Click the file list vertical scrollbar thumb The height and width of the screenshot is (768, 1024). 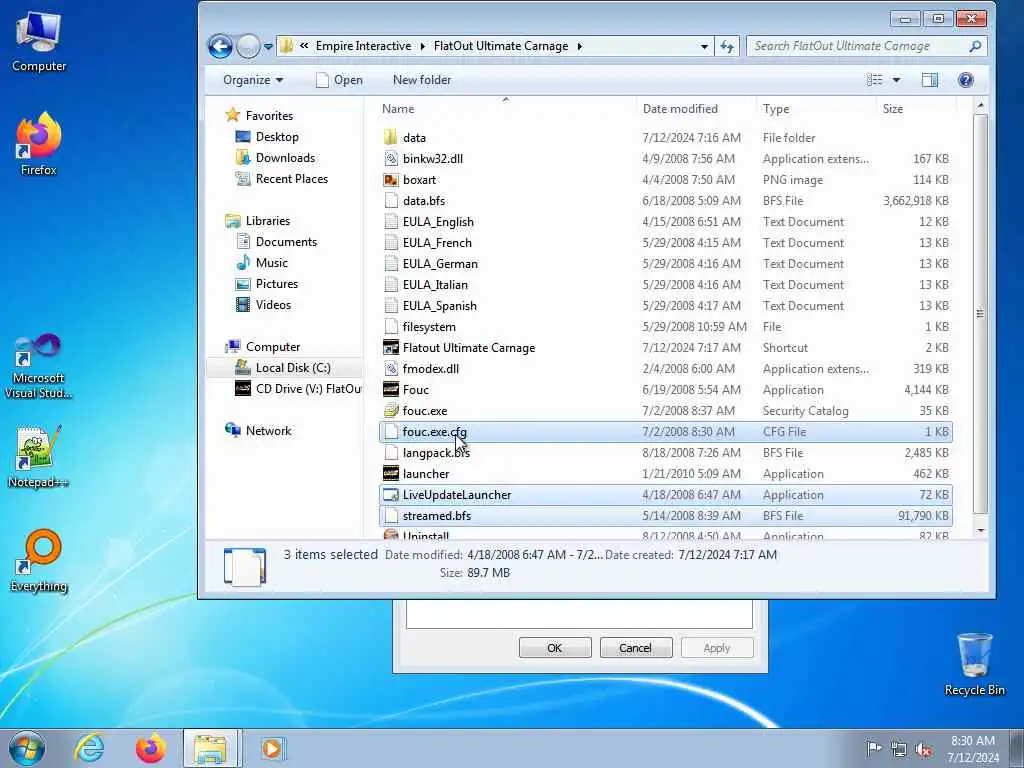pos(980,313)
